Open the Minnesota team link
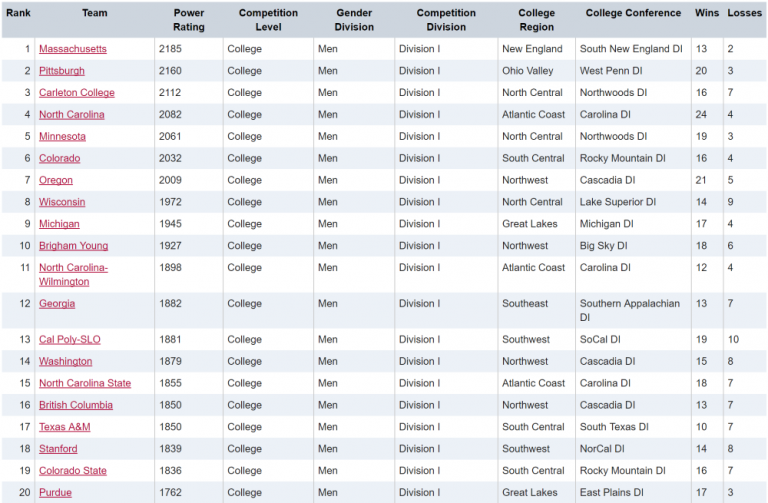Viewport: 768px width, 503px height. click(x=62, y=137)
